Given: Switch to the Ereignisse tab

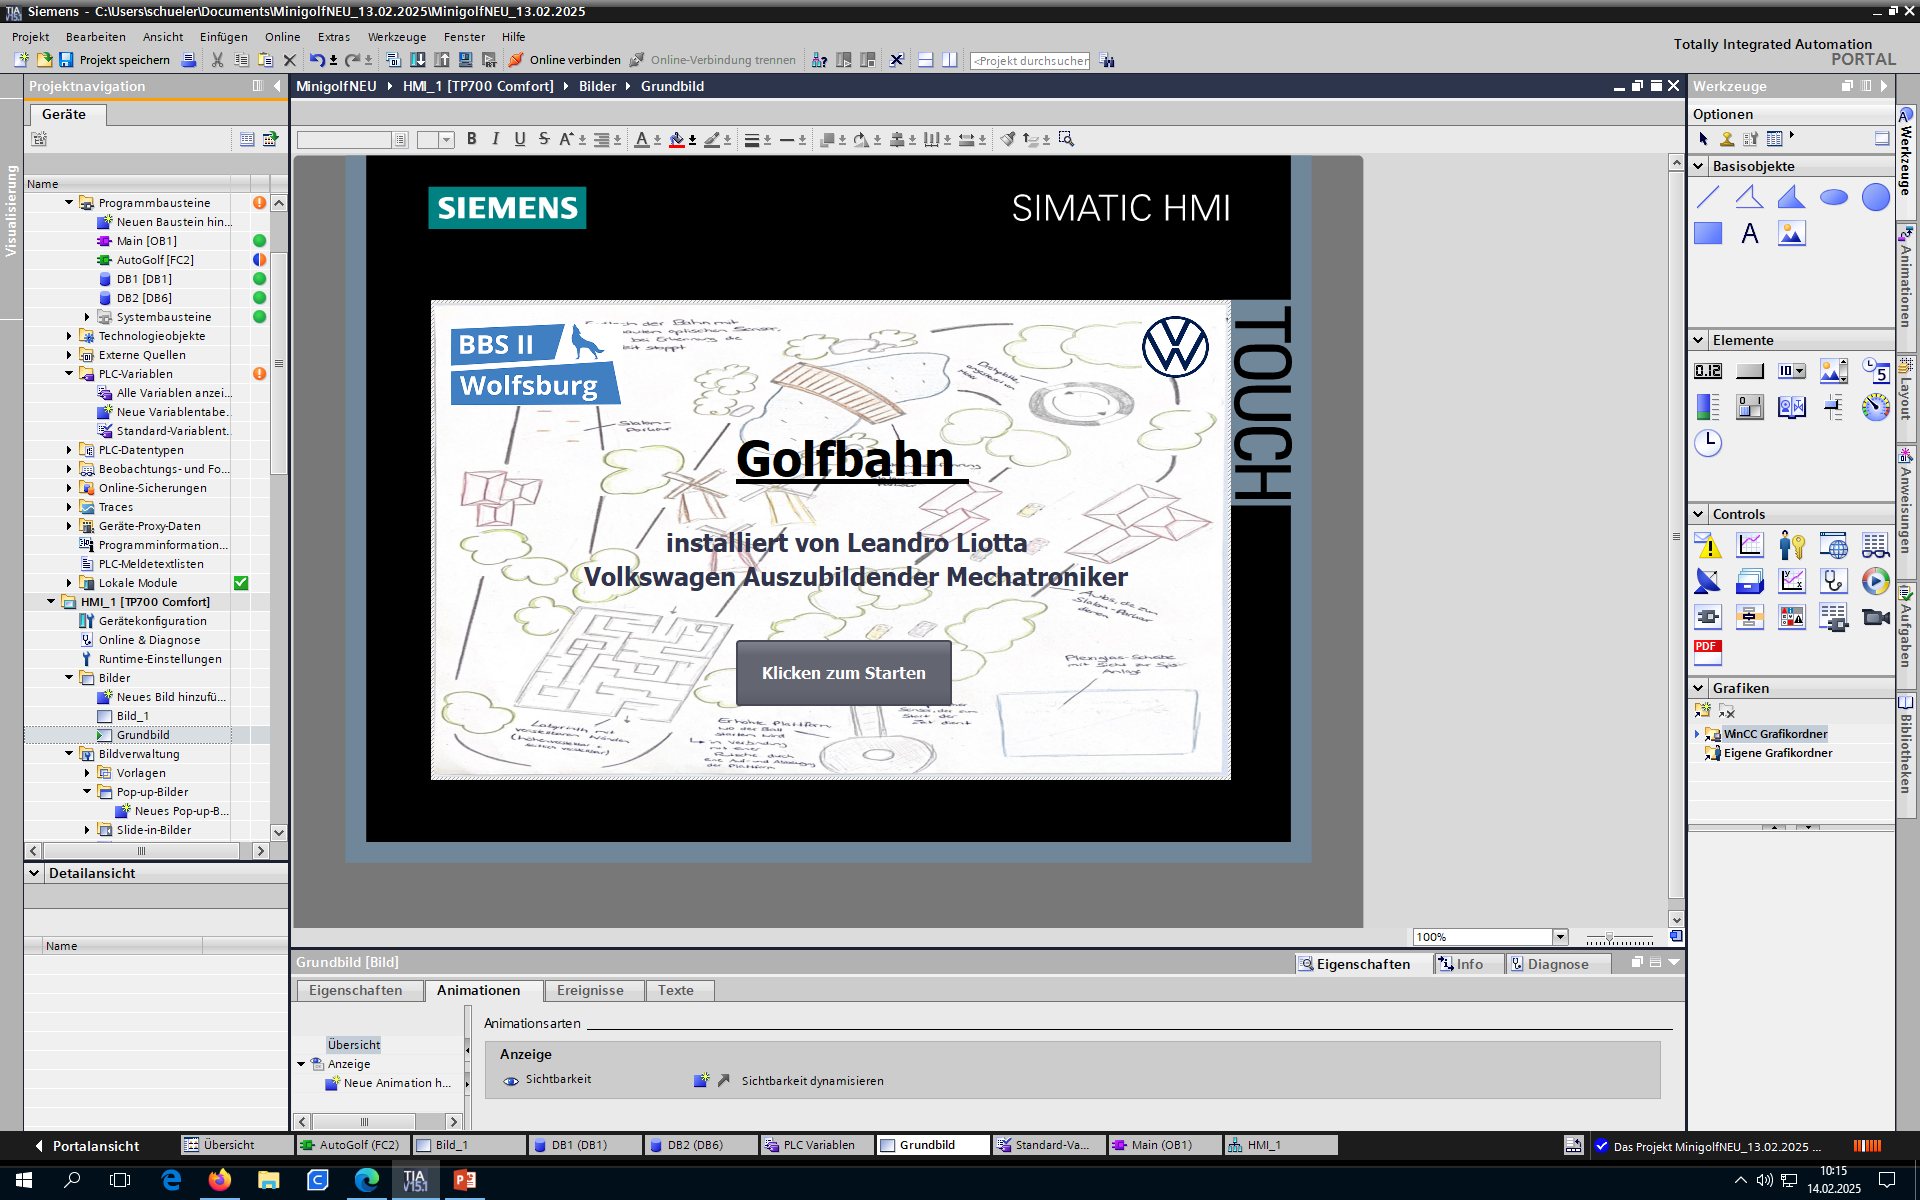Looking at the screenshot, I should (590, 990).
